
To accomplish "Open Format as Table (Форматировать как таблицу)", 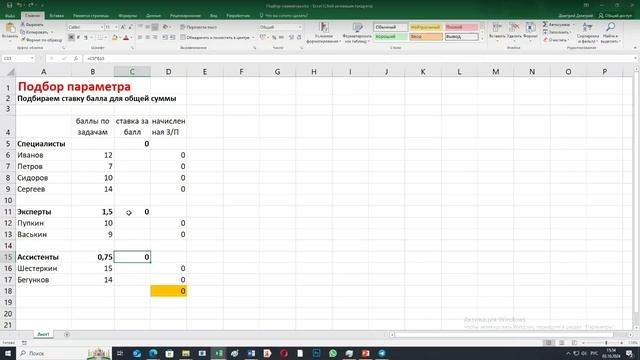I will pos(357,33).
